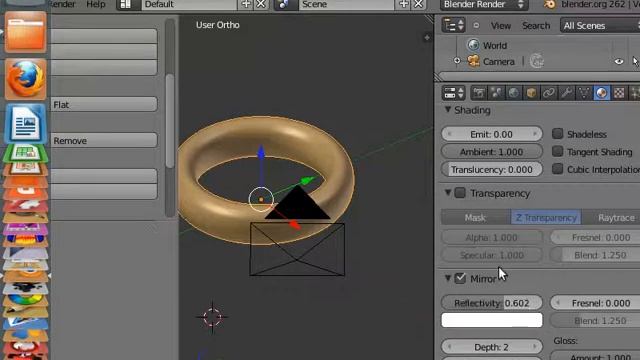Viewport: 640px width, 360px height.
Task: Collapse the outliner header menus circle icon
Action: point(476,25)
